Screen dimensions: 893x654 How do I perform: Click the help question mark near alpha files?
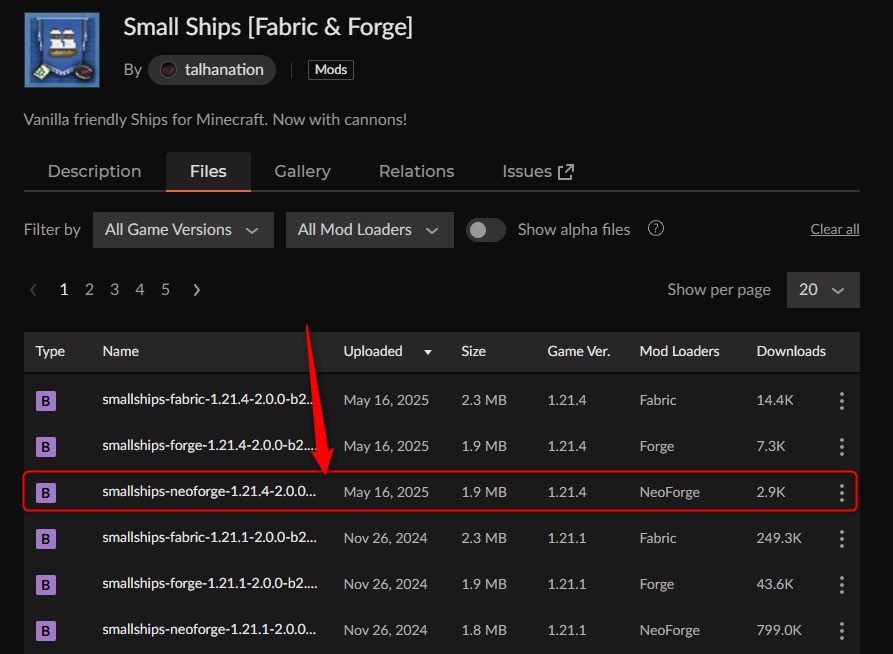tap(656, 229)
